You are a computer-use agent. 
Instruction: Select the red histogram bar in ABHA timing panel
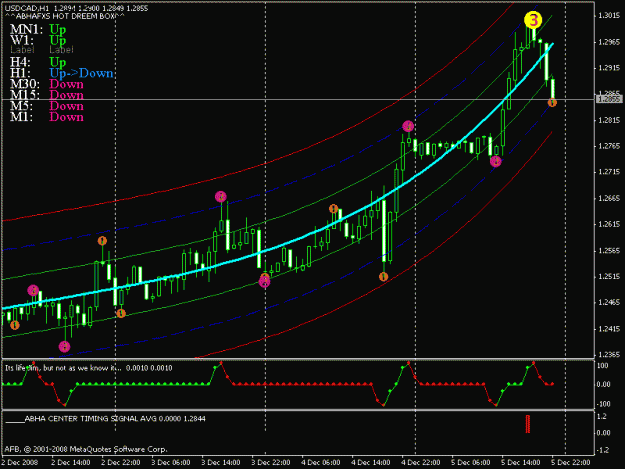528,424
